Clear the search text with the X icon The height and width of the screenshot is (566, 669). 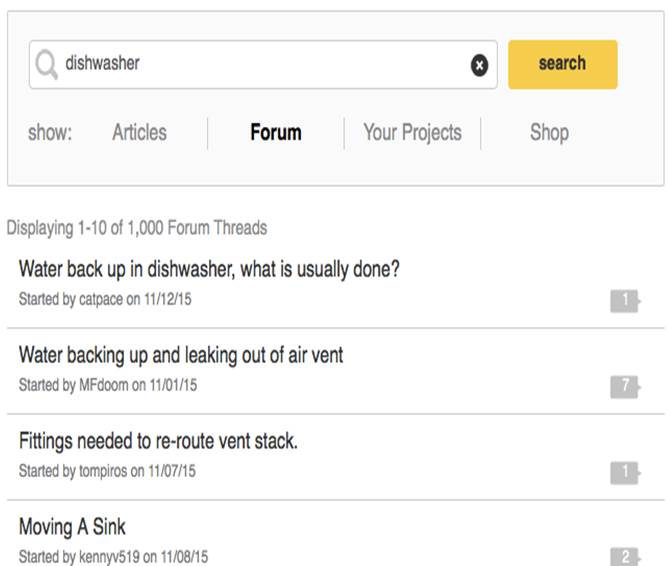[x=479, y=65]
